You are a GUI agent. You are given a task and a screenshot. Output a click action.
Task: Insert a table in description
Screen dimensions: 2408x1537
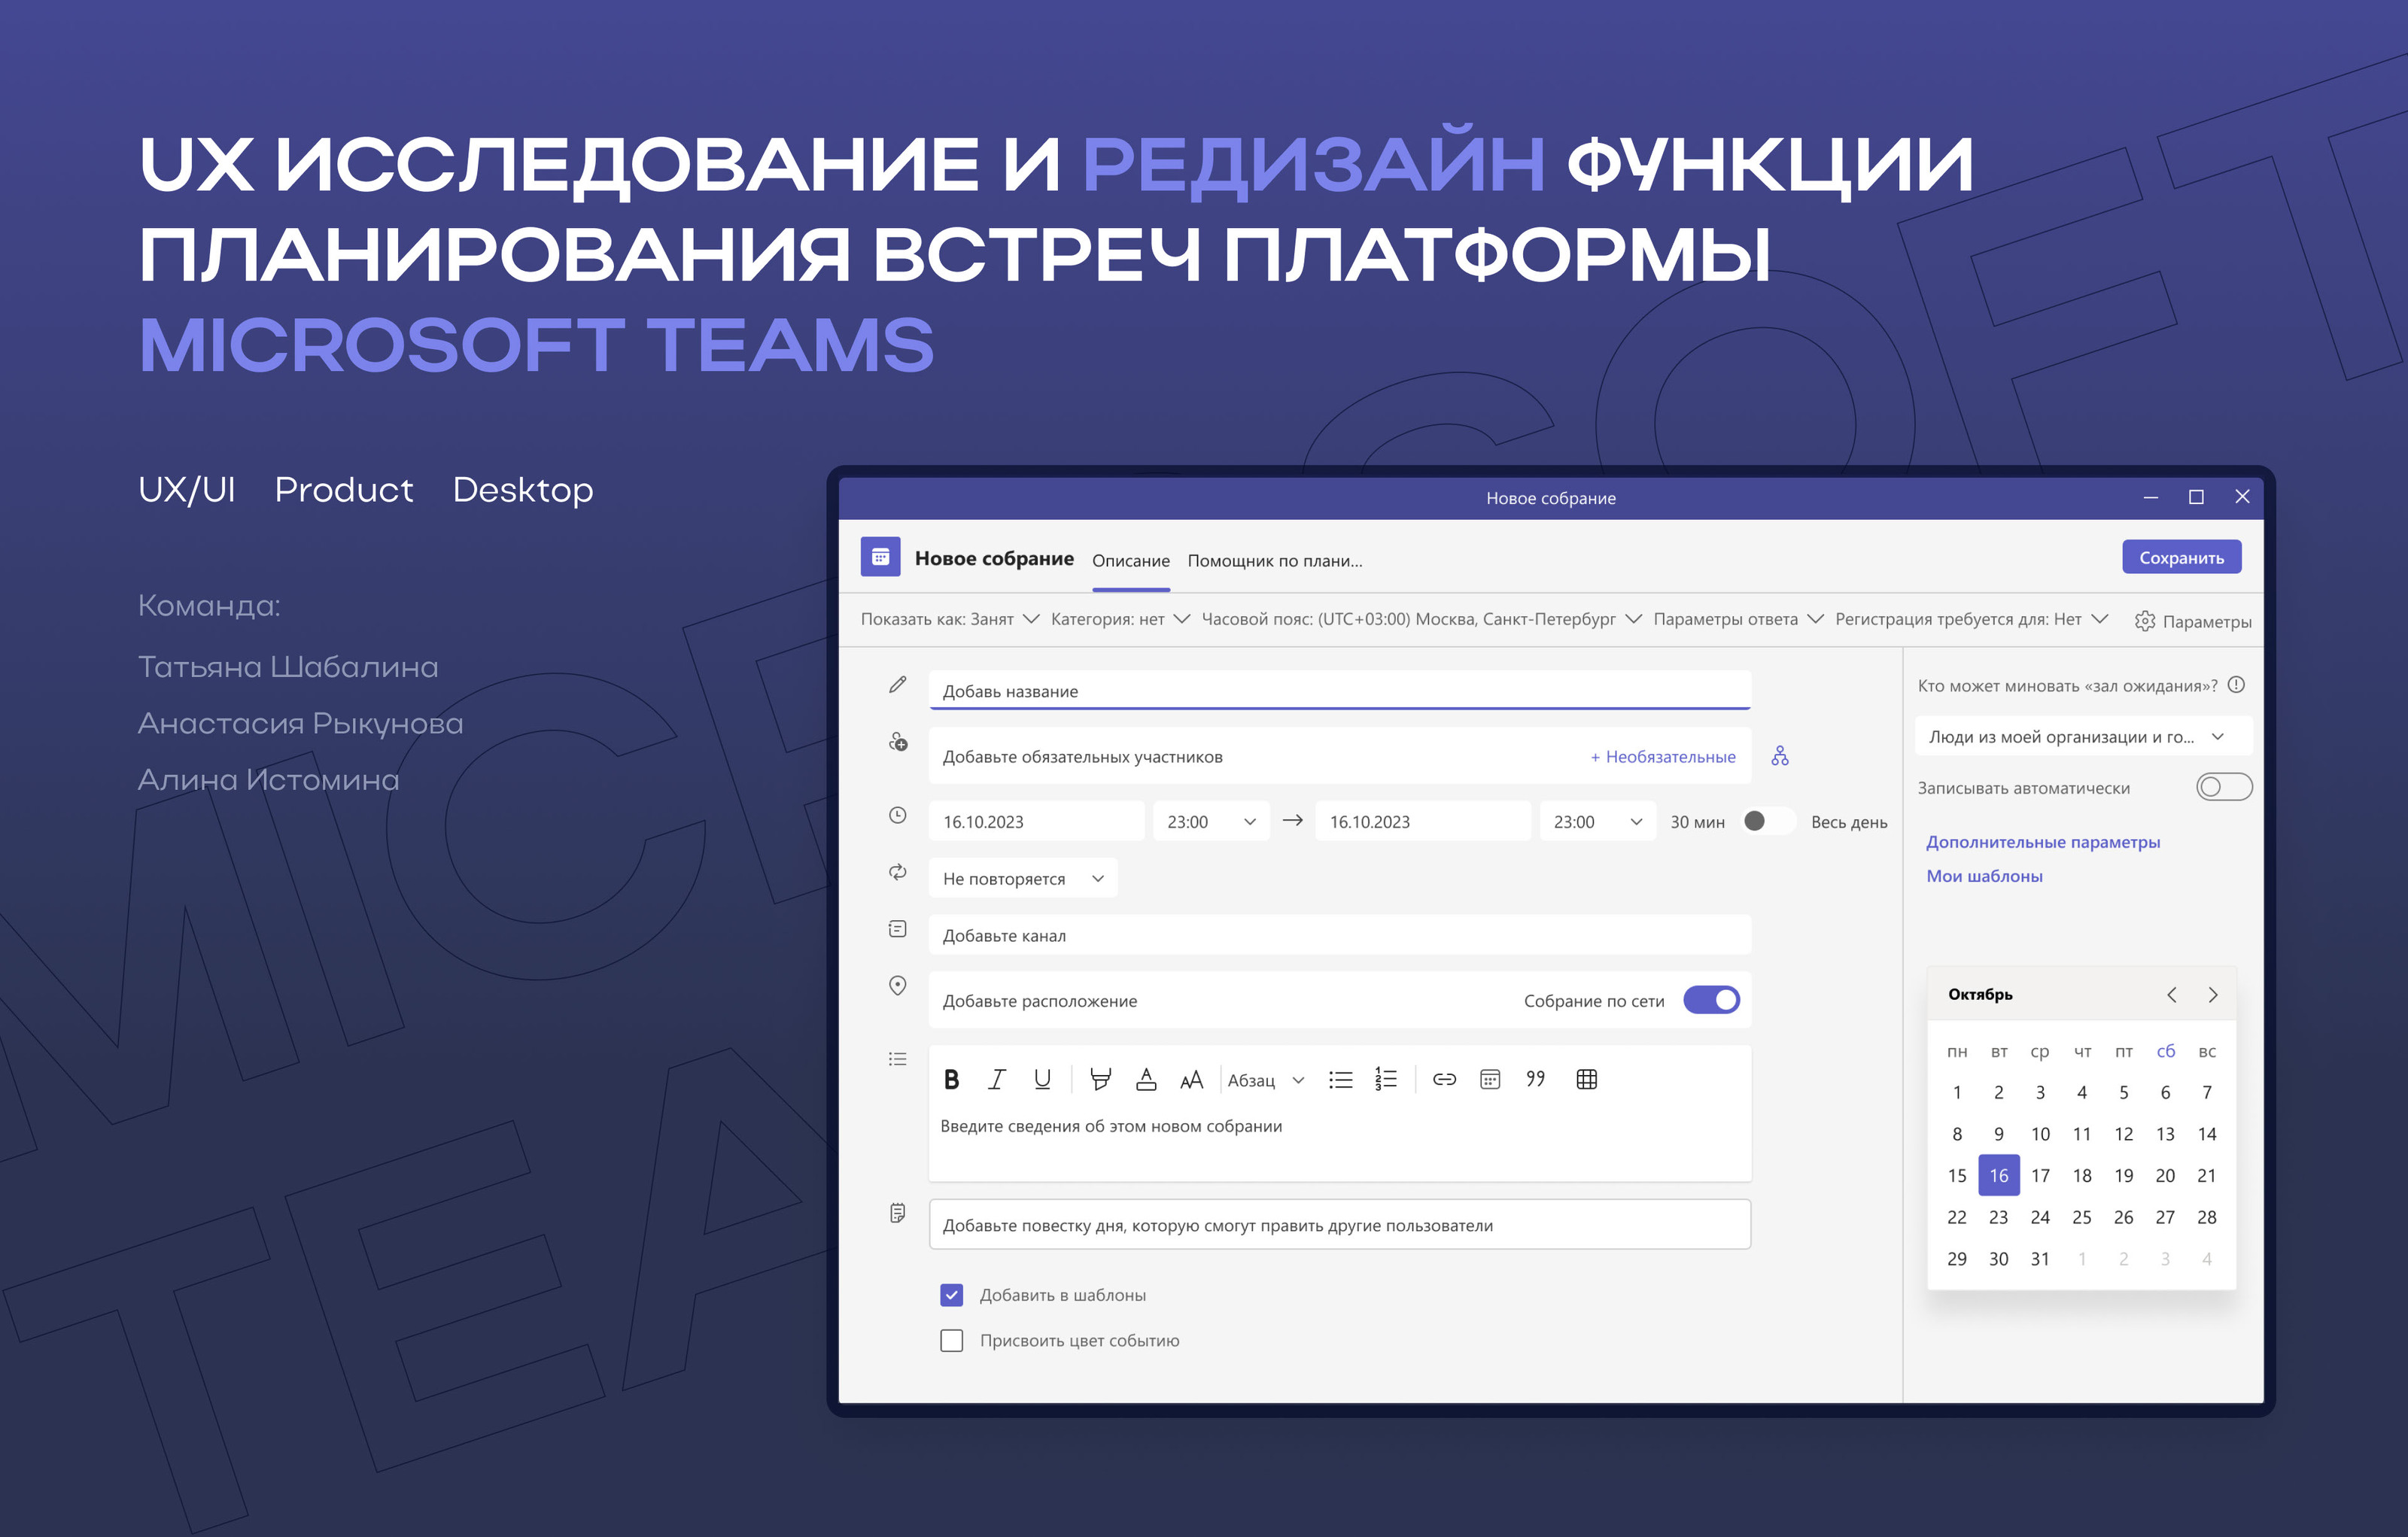1586,1079
